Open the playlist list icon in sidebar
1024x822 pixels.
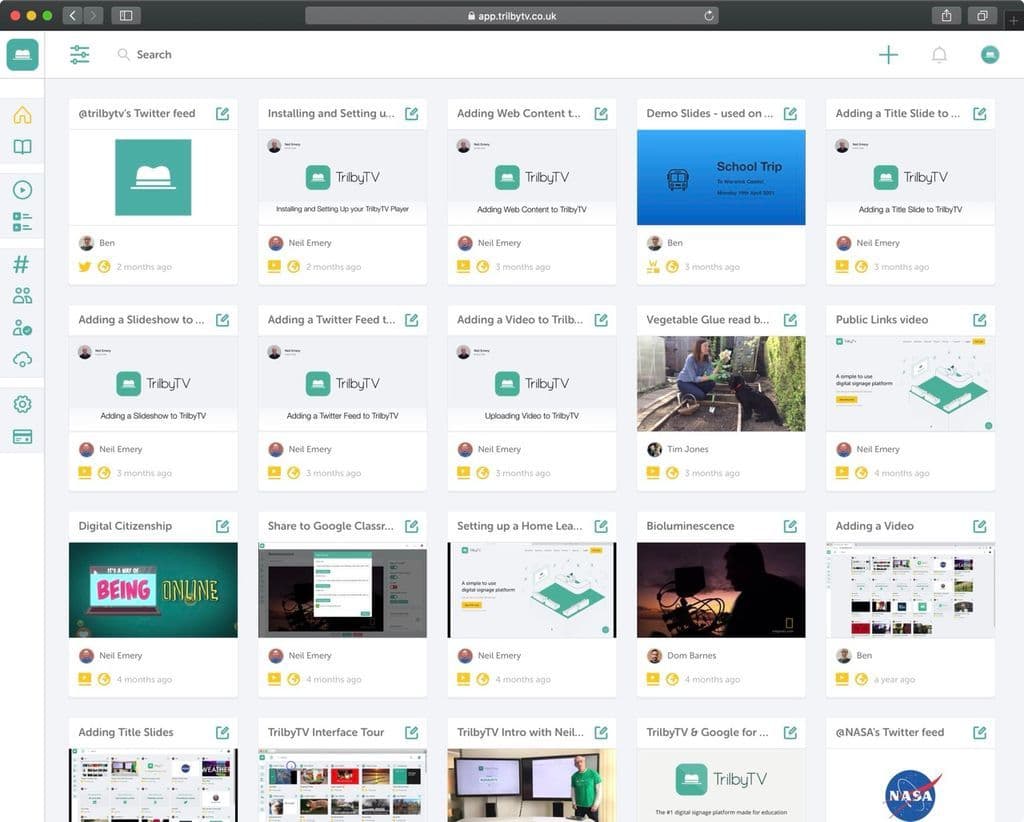tap(22, 222)
